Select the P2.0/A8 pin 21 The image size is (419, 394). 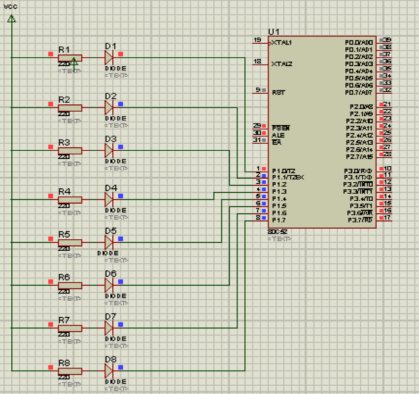click(x=384, y=105)
